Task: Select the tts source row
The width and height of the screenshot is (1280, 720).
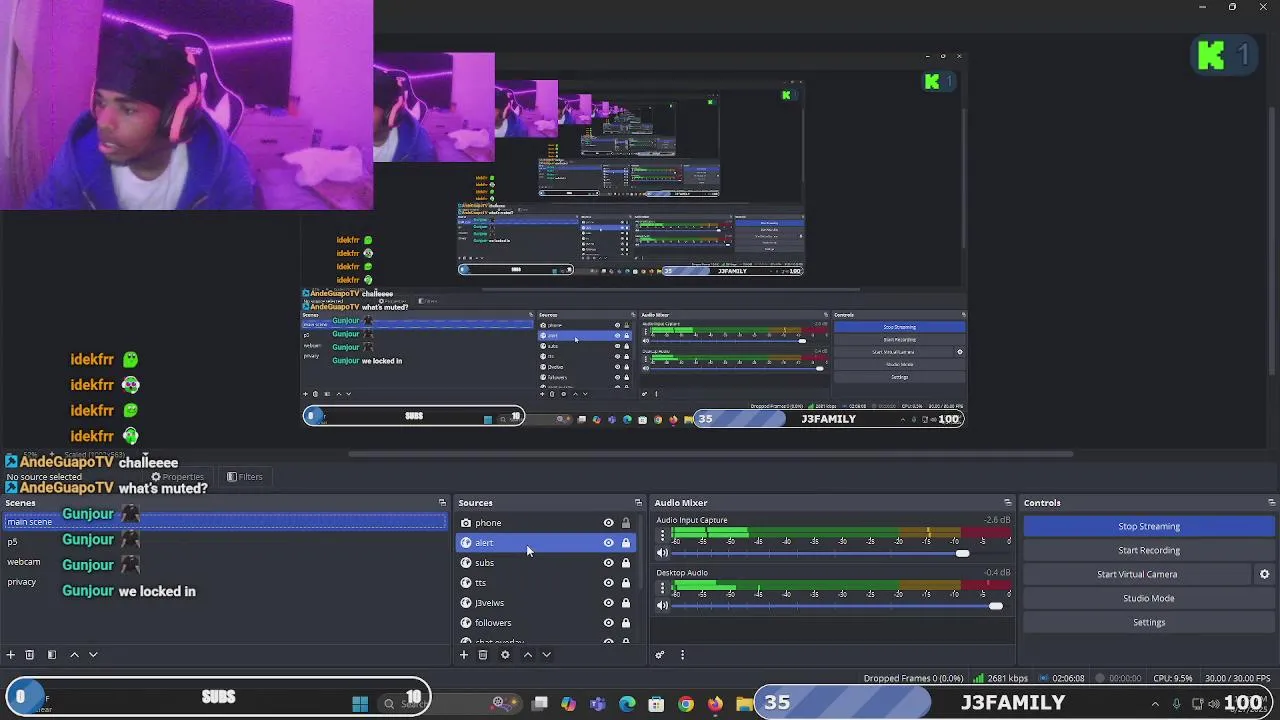Action: (545, 583)
